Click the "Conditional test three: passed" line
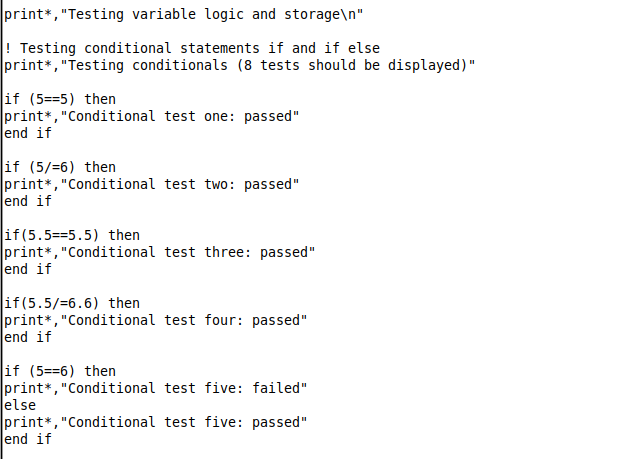This screenshot has height=459, width=640. (160, 252)
